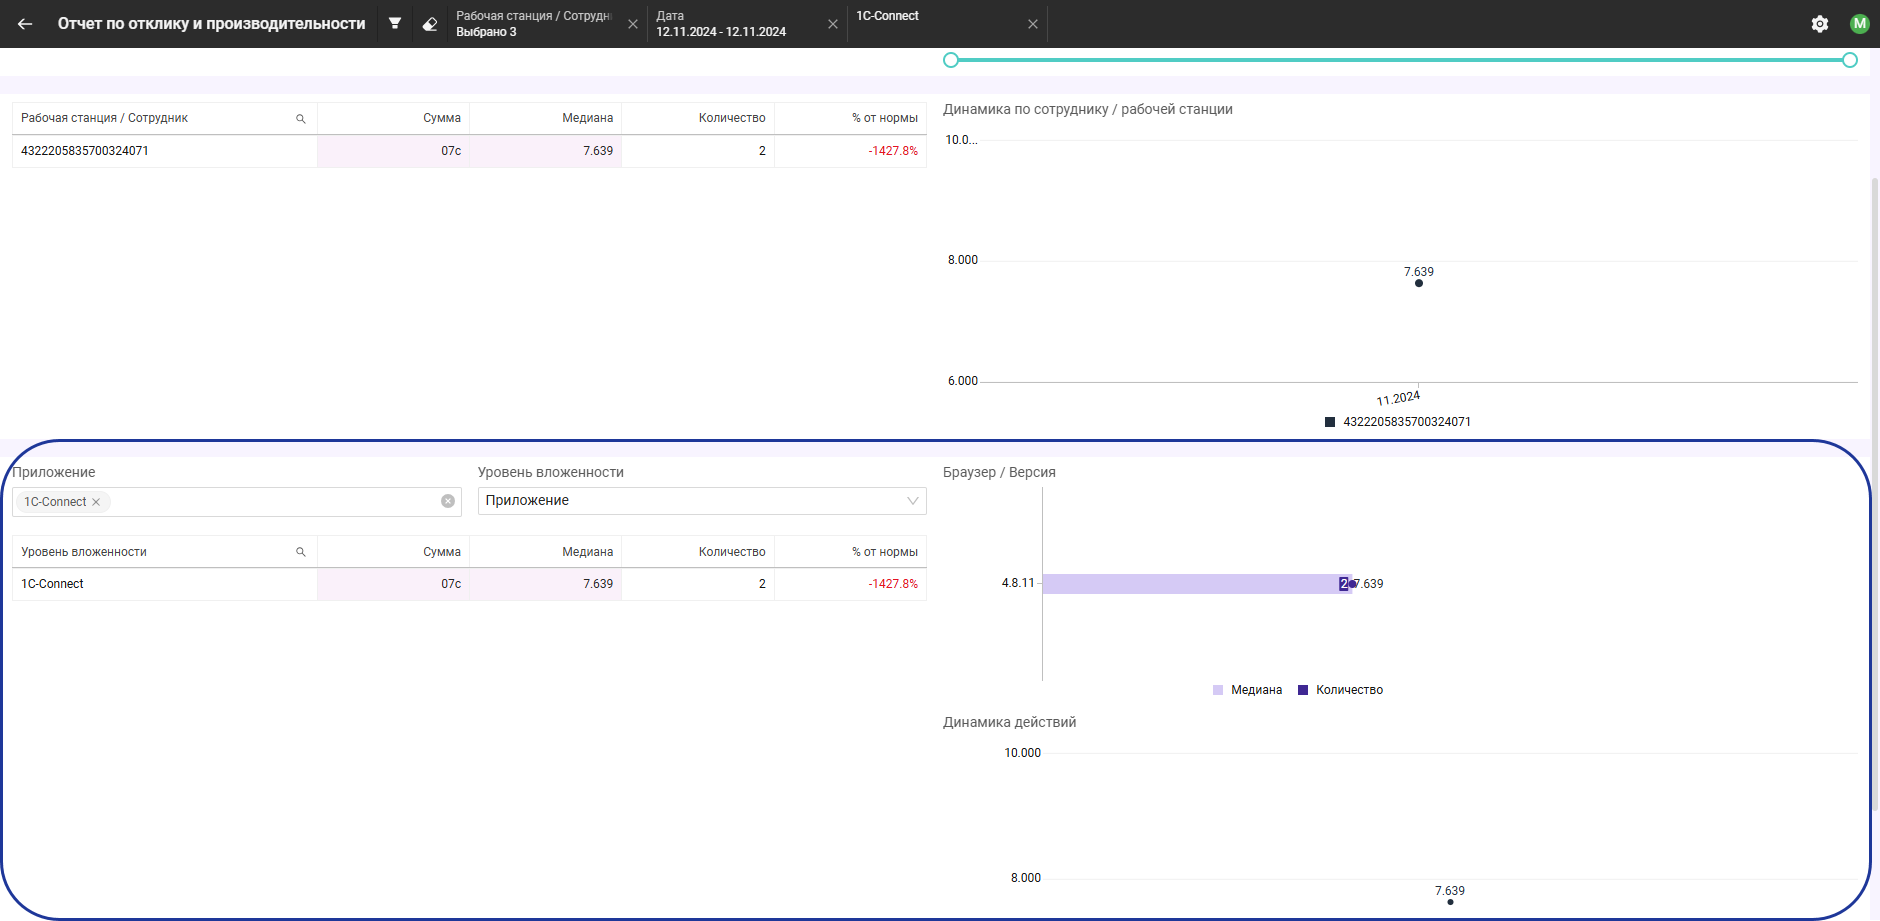Image resolution: width=1880 pixels, height=921 pixels.
Task: Toggle the 4322205835700324071 chart legend entry
Action: (1398, 422)
